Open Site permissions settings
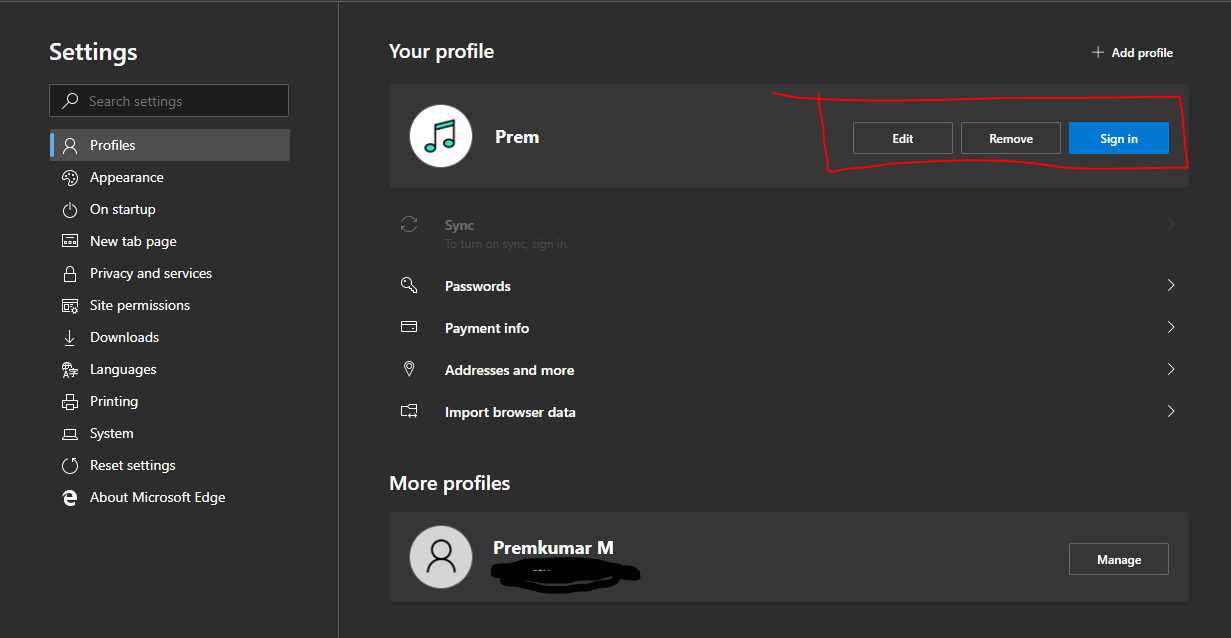1231x638 pixels. pyautogui.click(x=69, y=305)
